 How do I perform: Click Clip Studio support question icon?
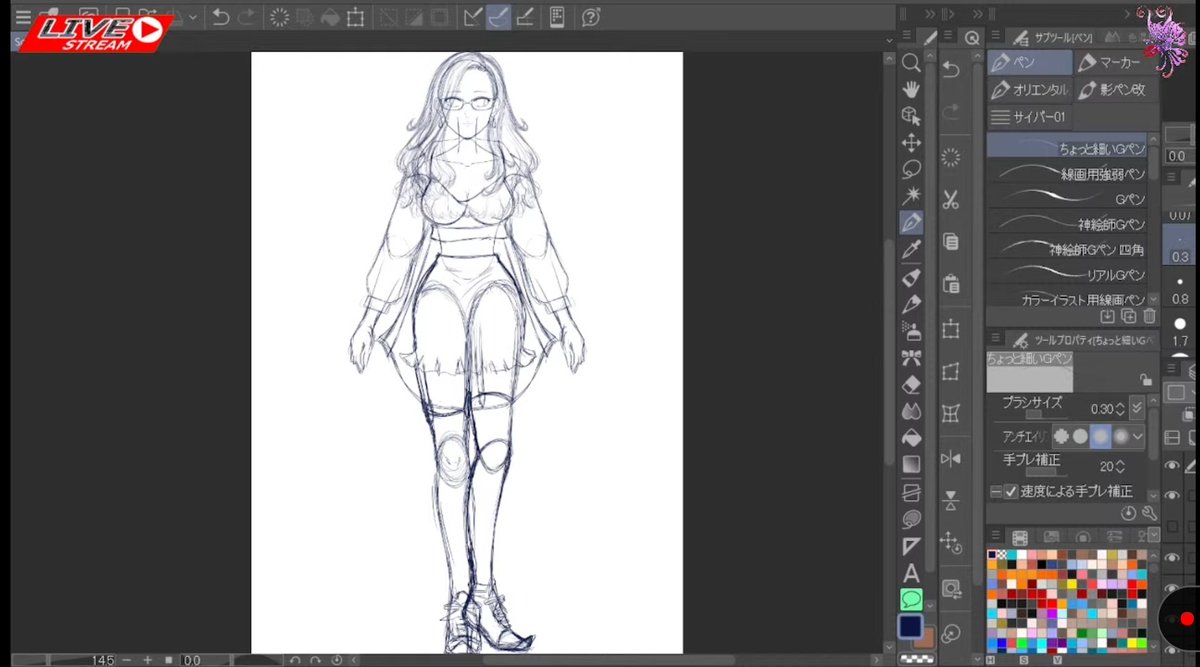click(591, 17)
